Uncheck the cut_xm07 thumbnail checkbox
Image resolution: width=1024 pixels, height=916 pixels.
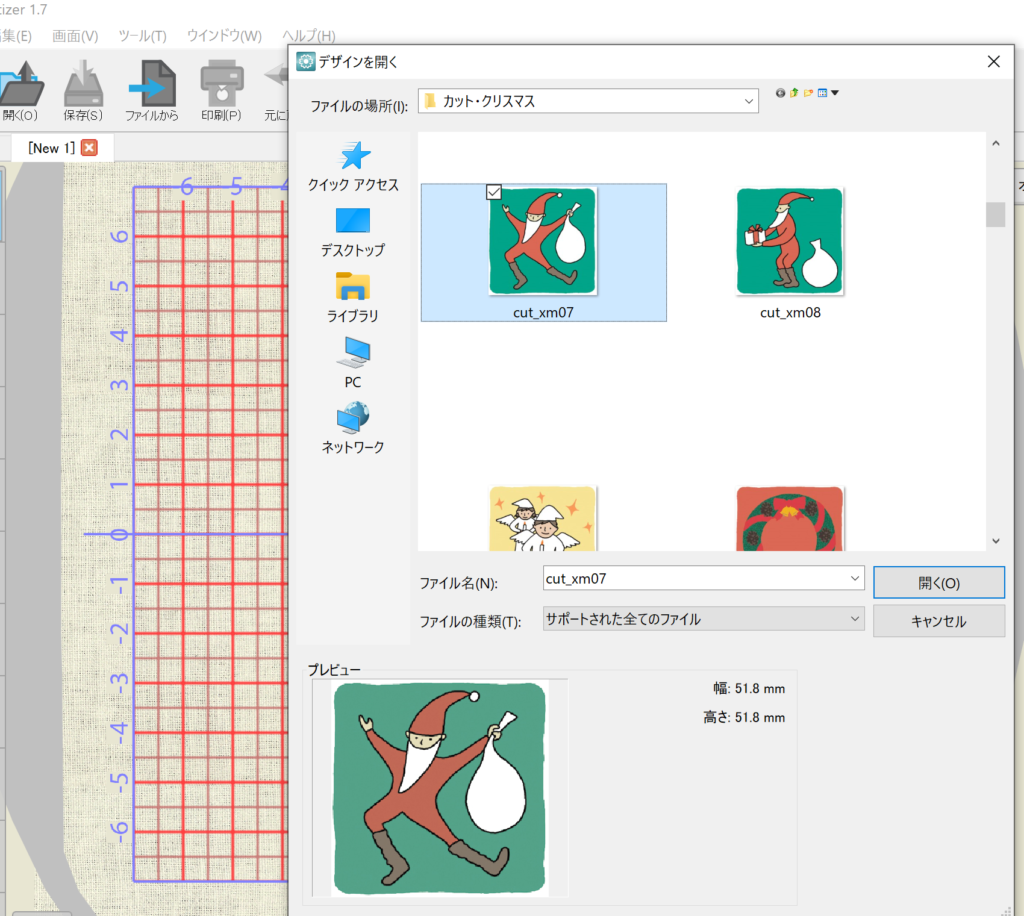click(494, 192)
